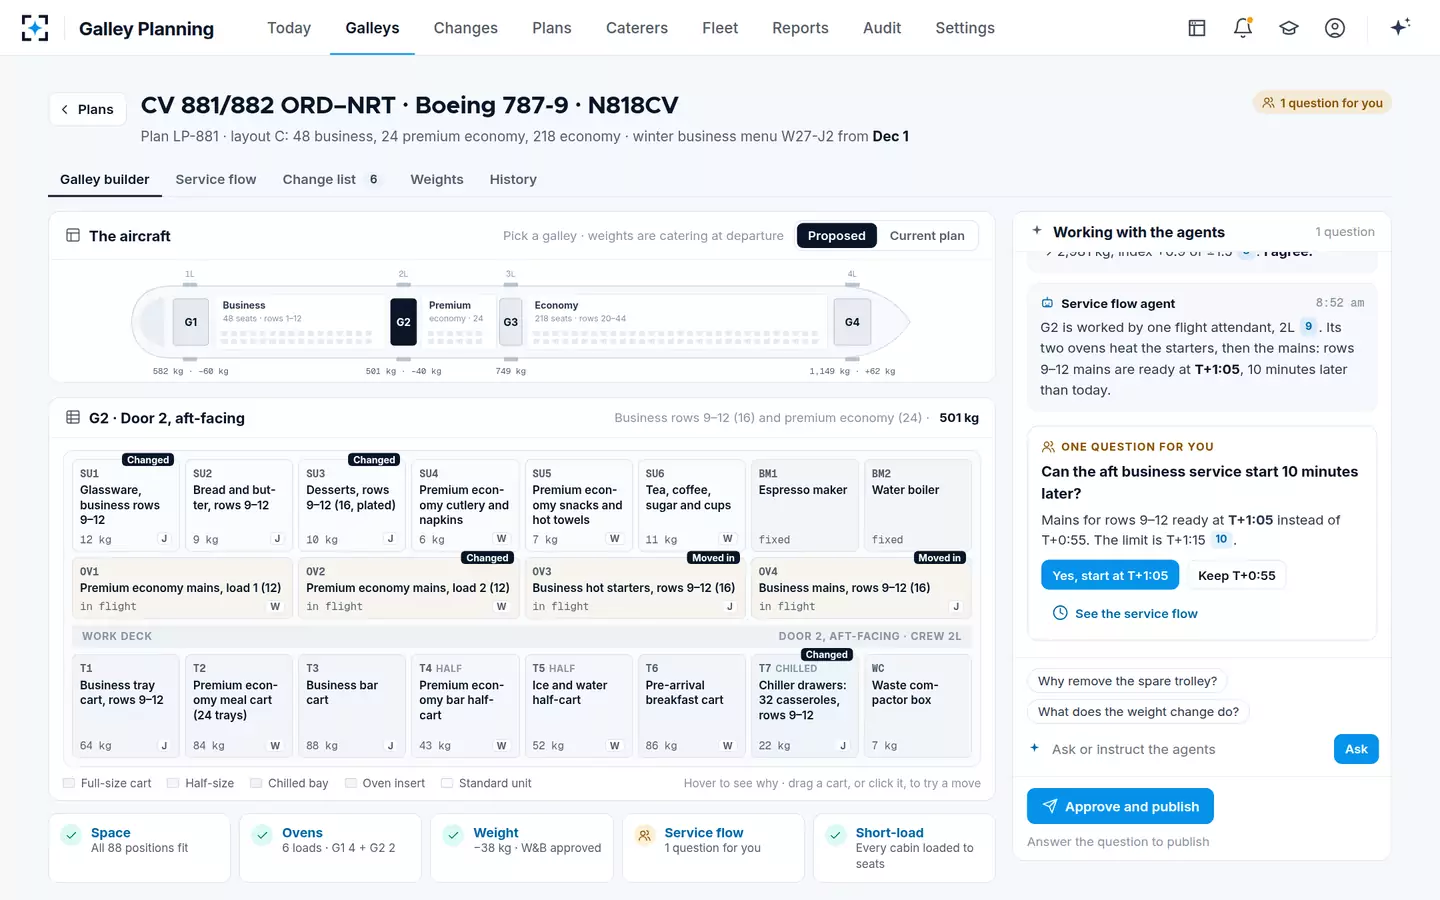This screenshot has height=900, width=1440.
Task: Open the Weights tab
Action: [437, 180]
